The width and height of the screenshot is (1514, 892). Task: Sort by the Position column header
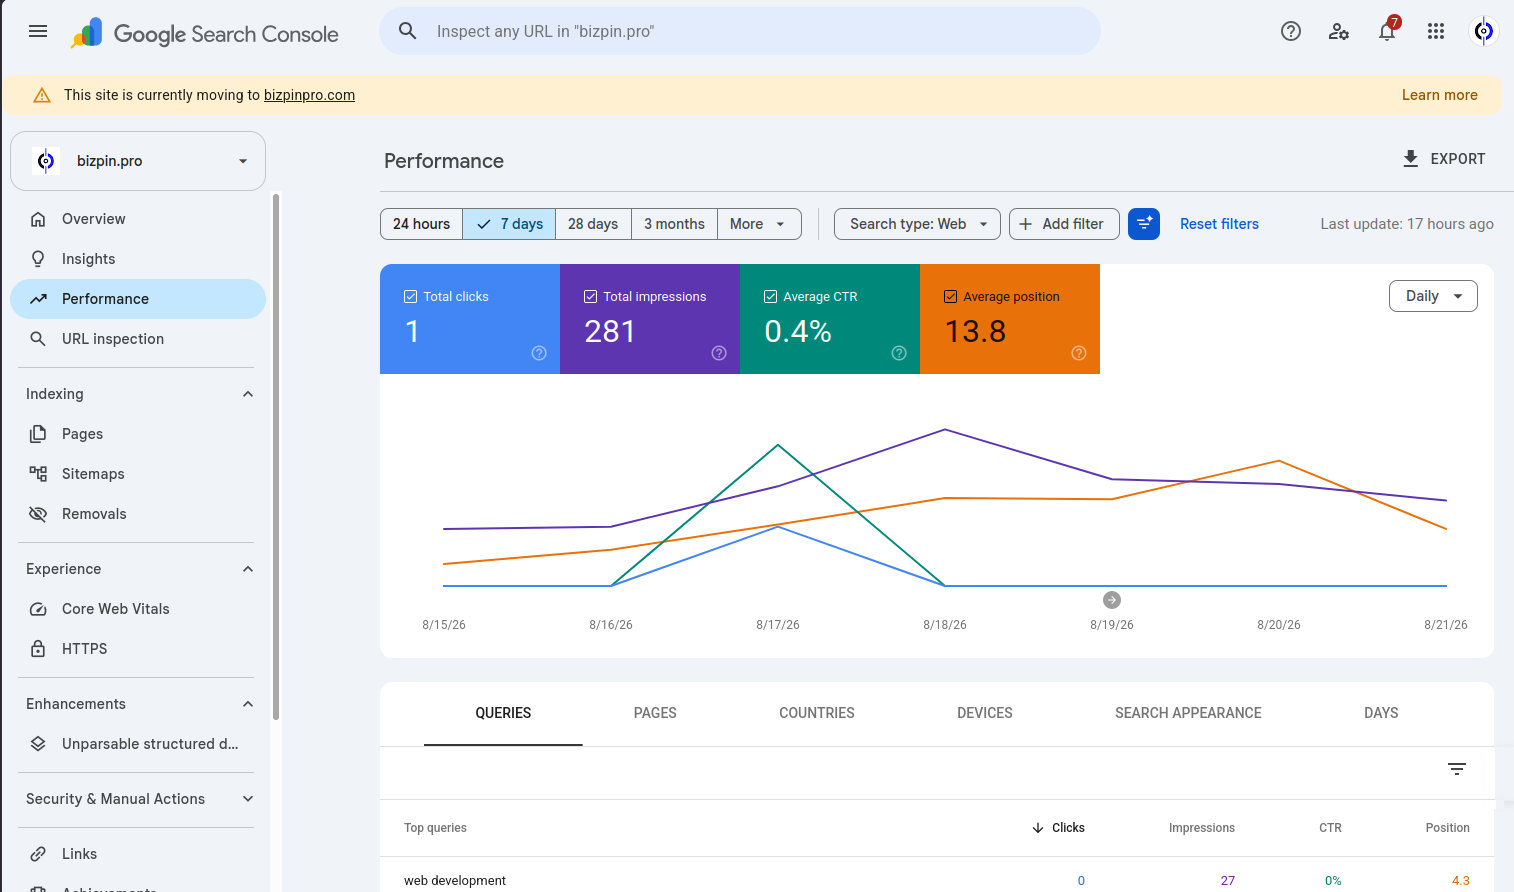[x=1447, y=828]
